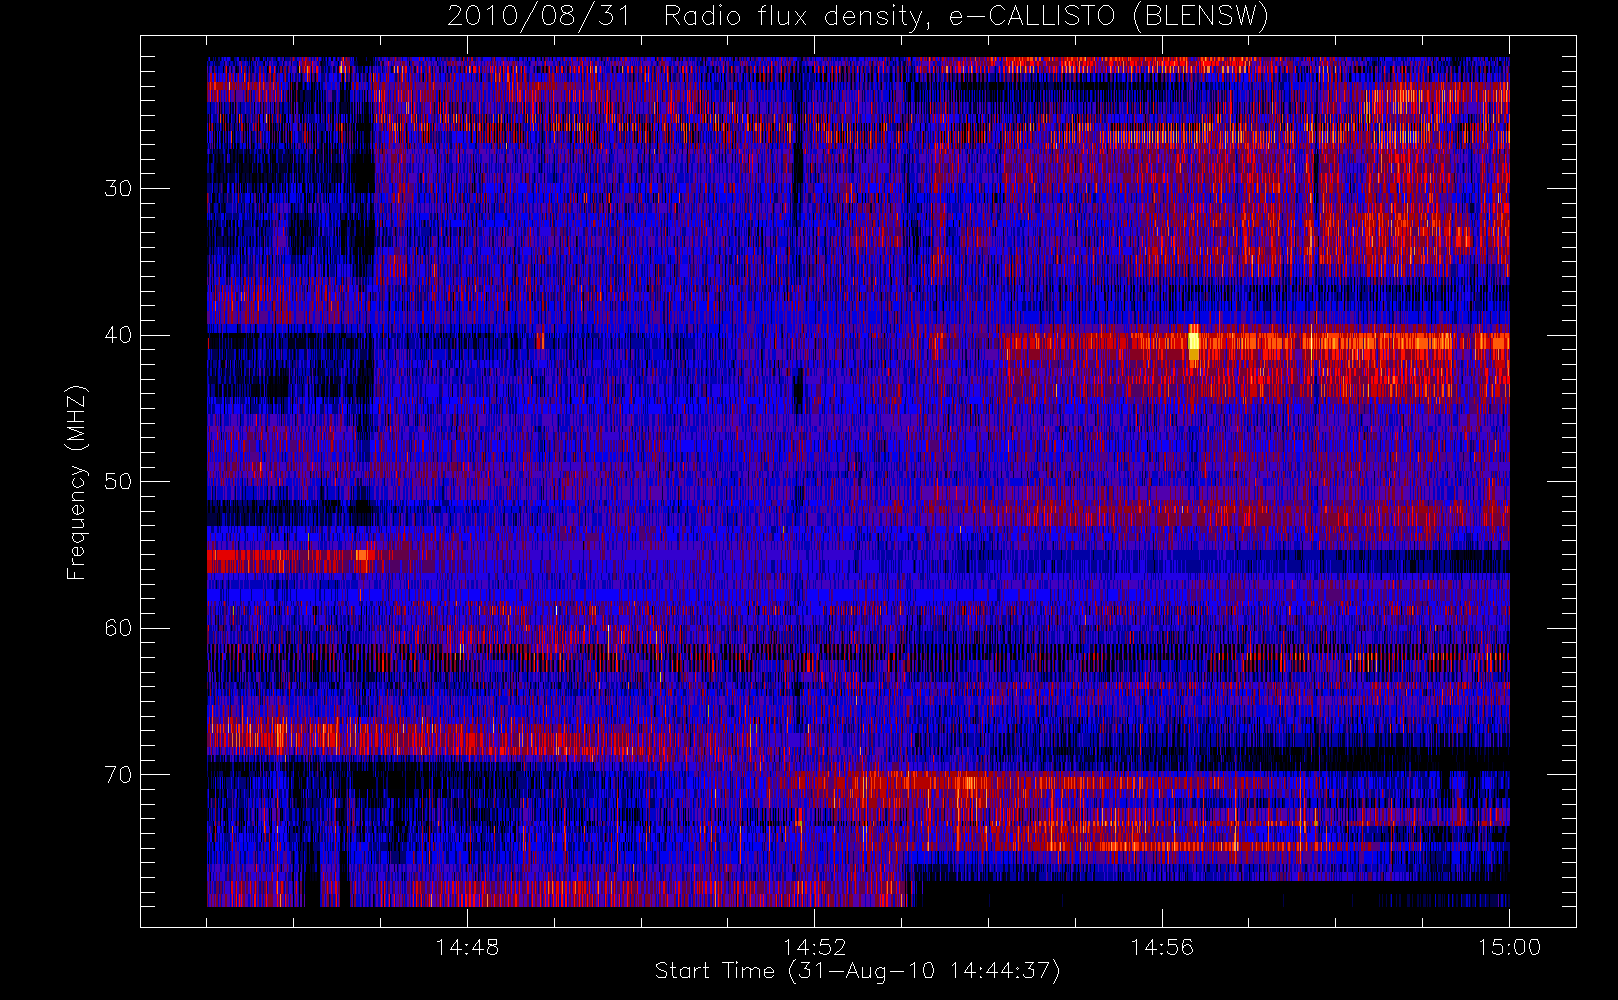Viewport: 1618px width, 1000px height.
Task: Click the 30 MHz frequency tick label
Action: click(118, 189)
